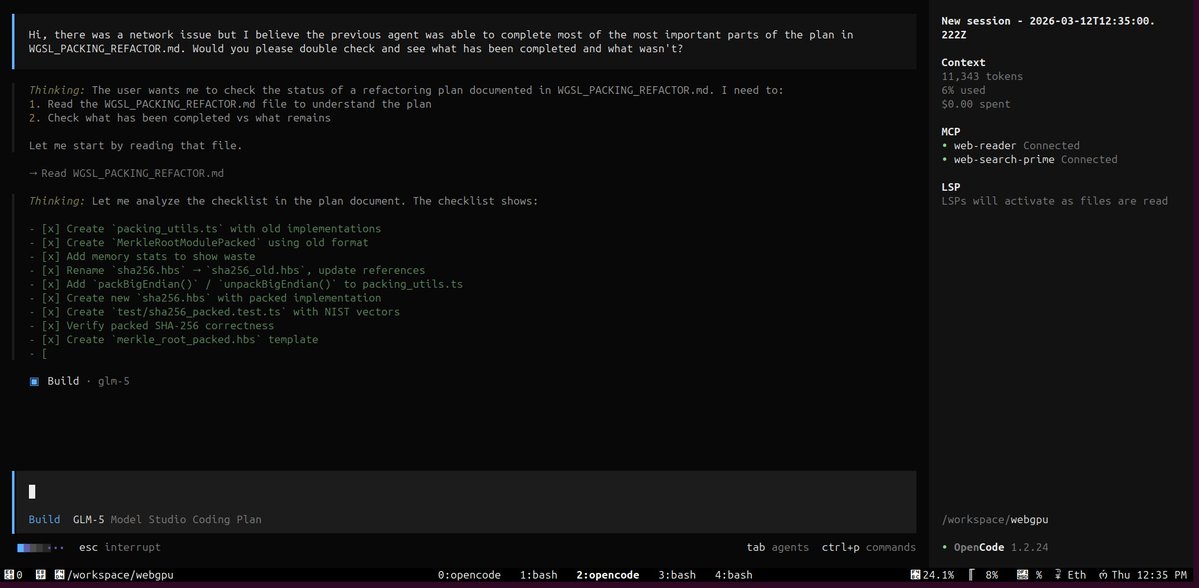This screenshot has height=588, width=1199.
Task: Click the LSPs will activate as files are read note
Action: click(x=1054, y=200)
